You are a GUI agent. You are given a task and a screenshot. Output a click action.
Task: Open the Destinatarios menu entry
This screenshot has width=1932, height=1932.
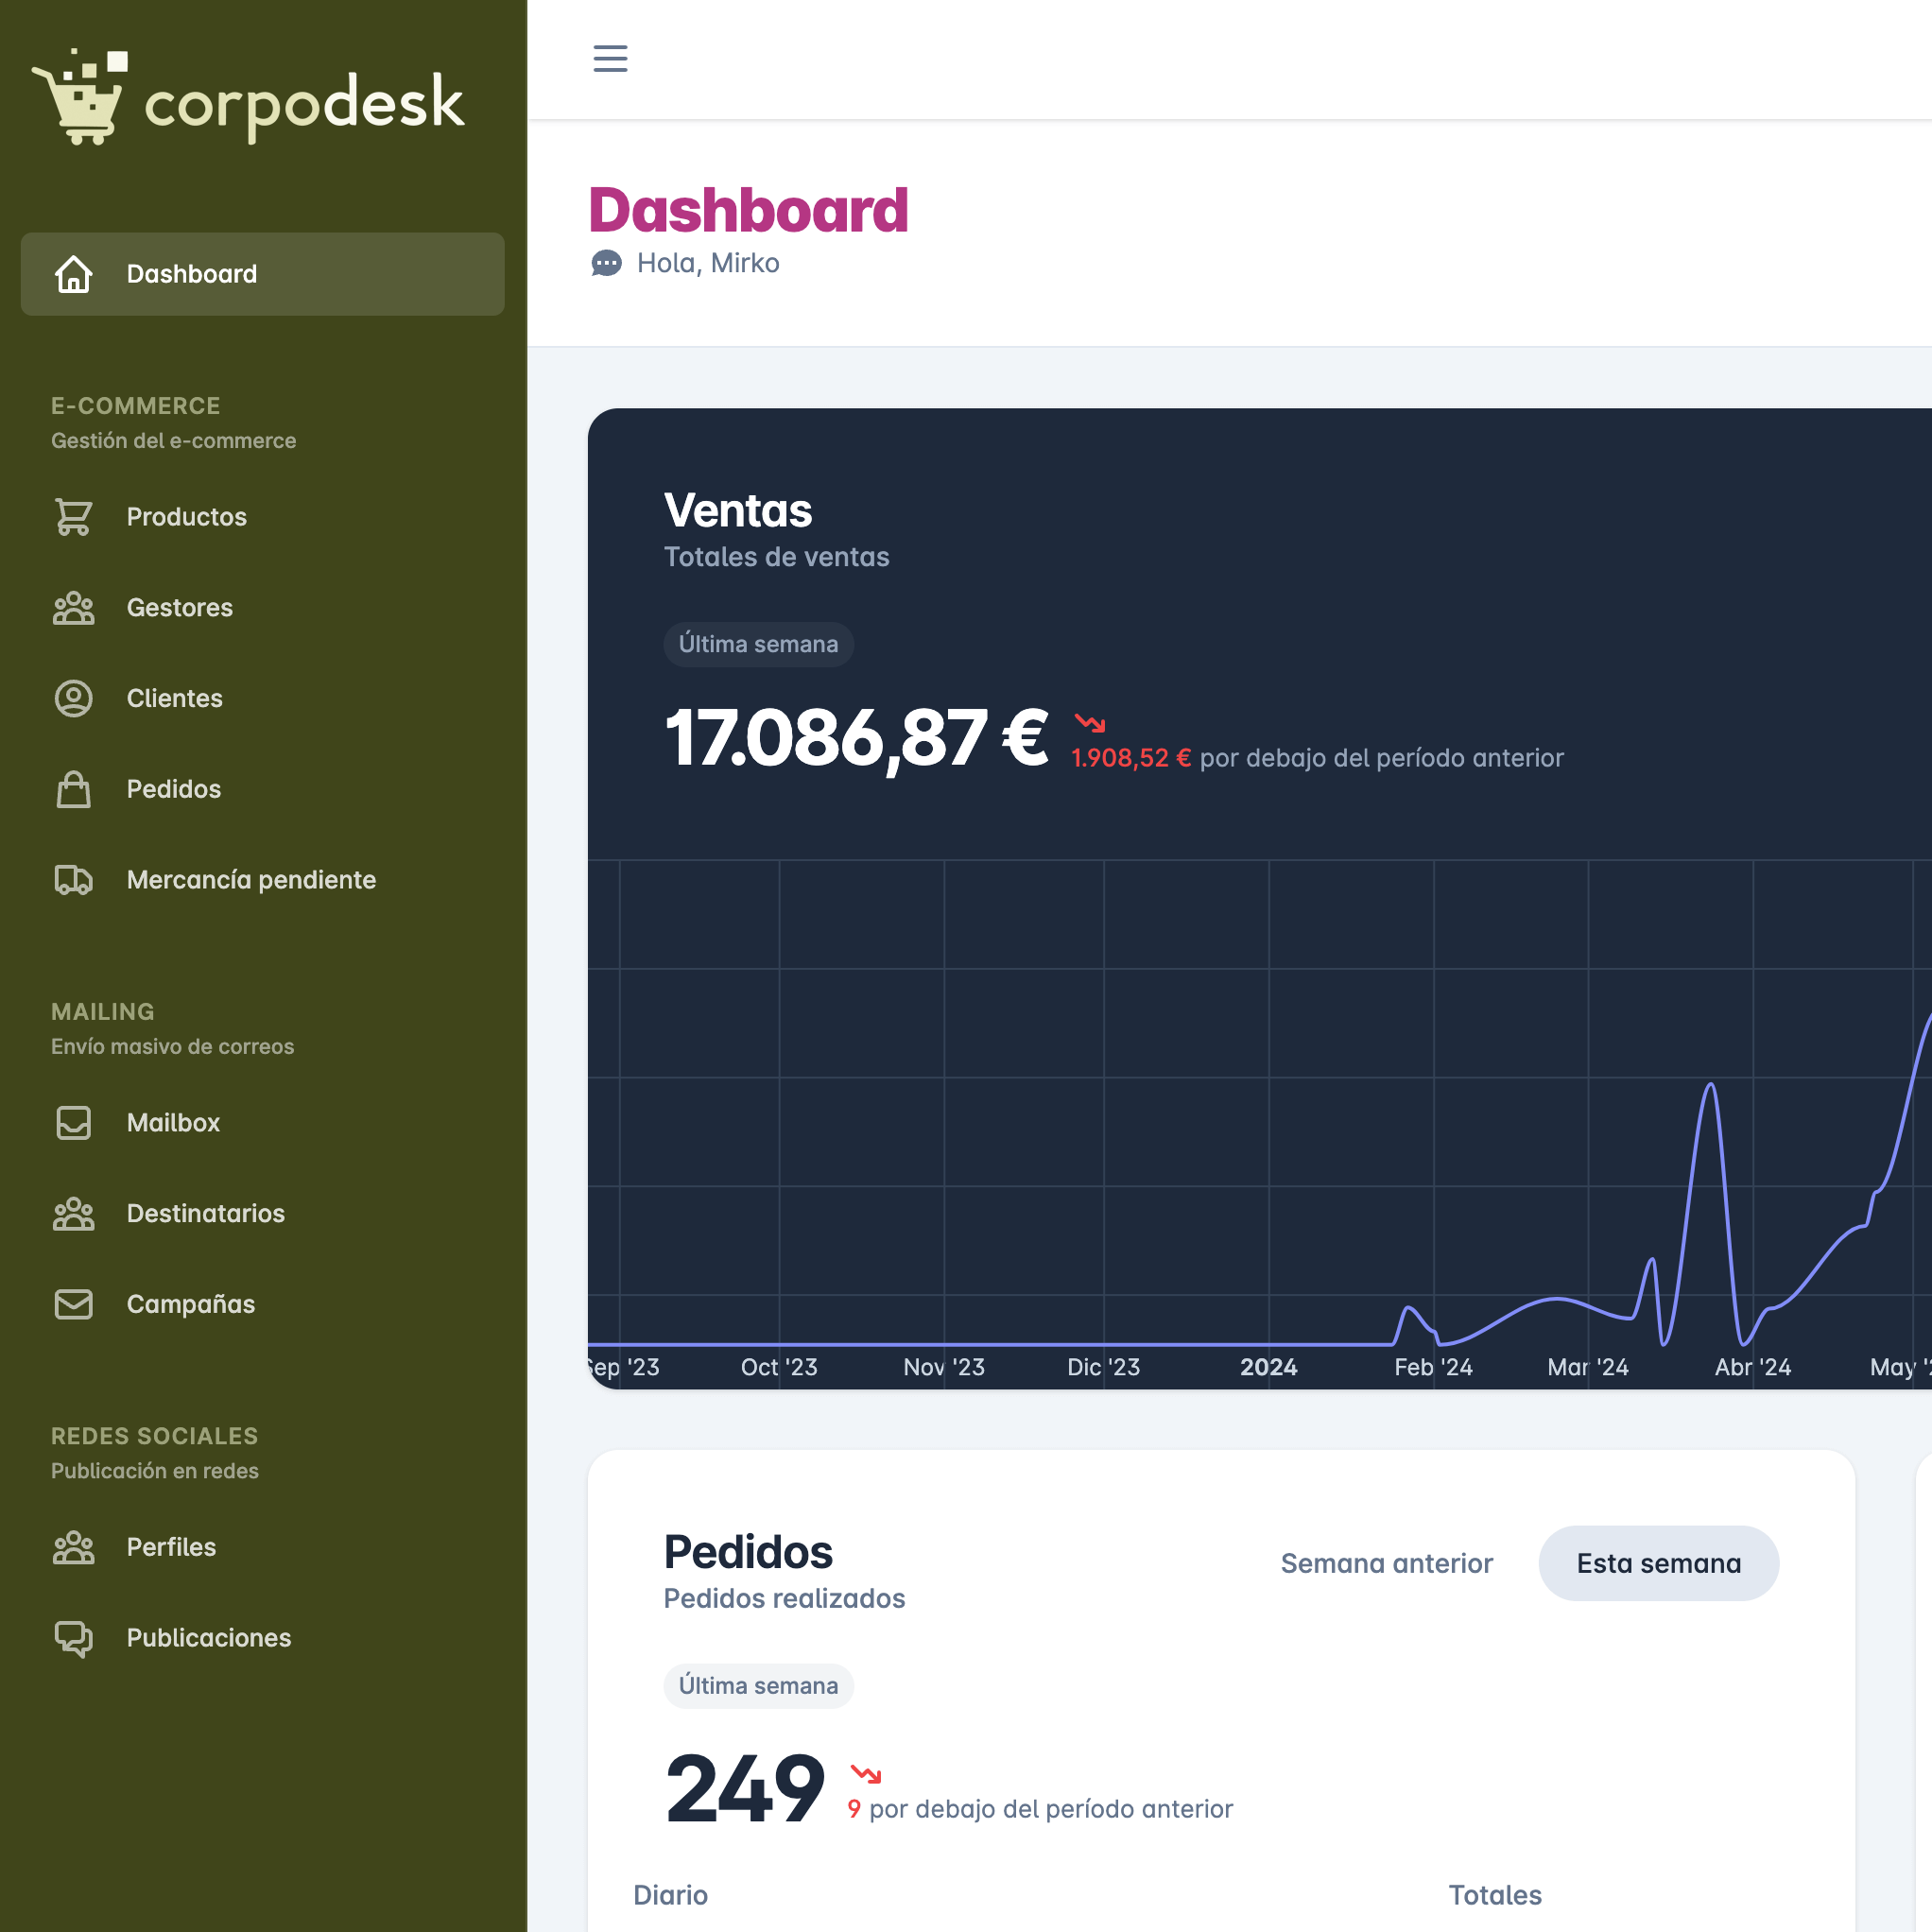[205, 1213]
